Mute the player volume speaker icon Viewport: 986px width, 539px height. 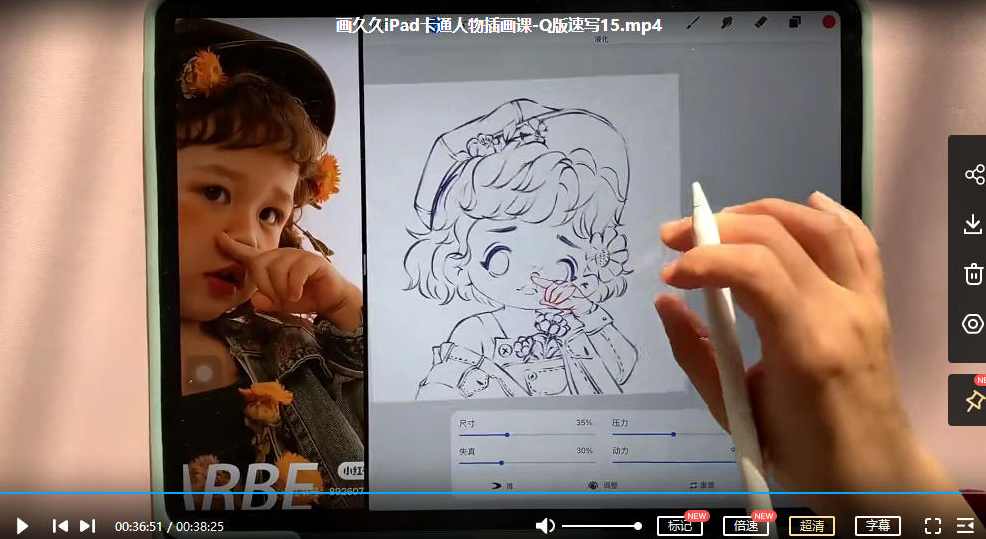(x=545, y=526)
